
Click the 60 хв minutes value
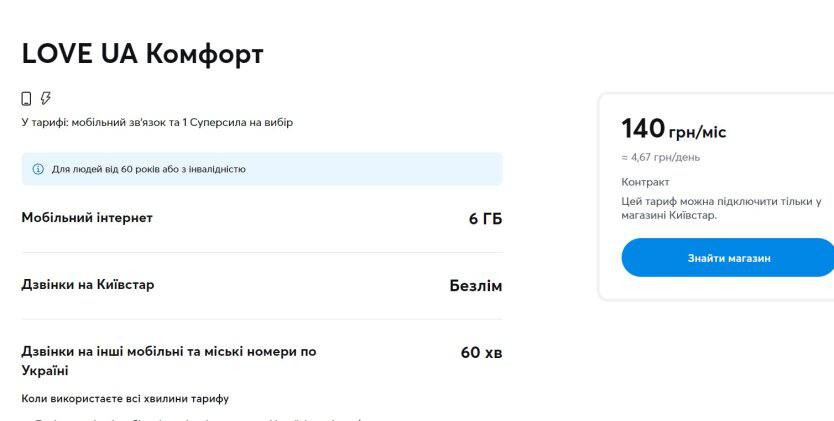(481, 352)
